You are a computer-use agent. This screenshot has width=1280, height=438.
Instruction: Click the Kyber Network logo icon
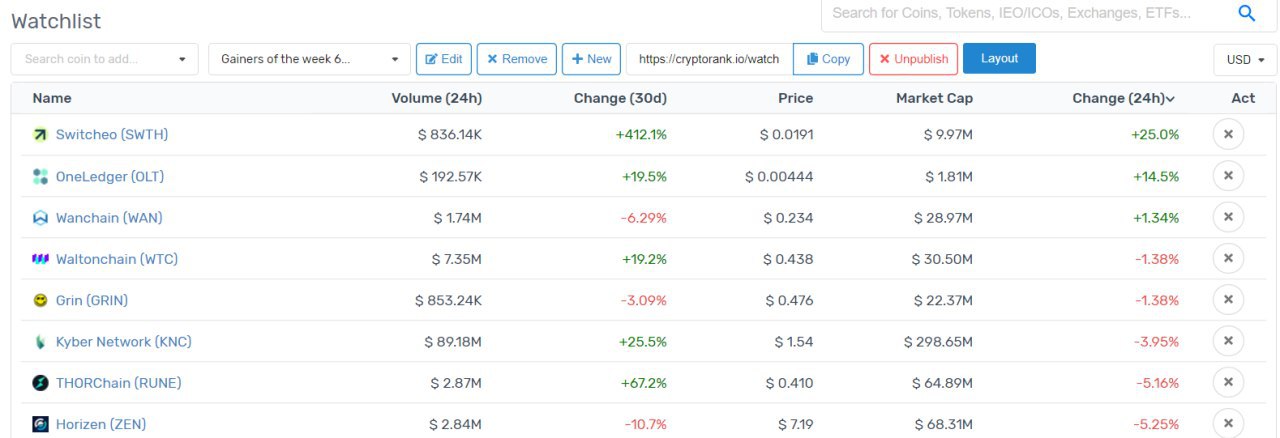(x=40, y=342)
